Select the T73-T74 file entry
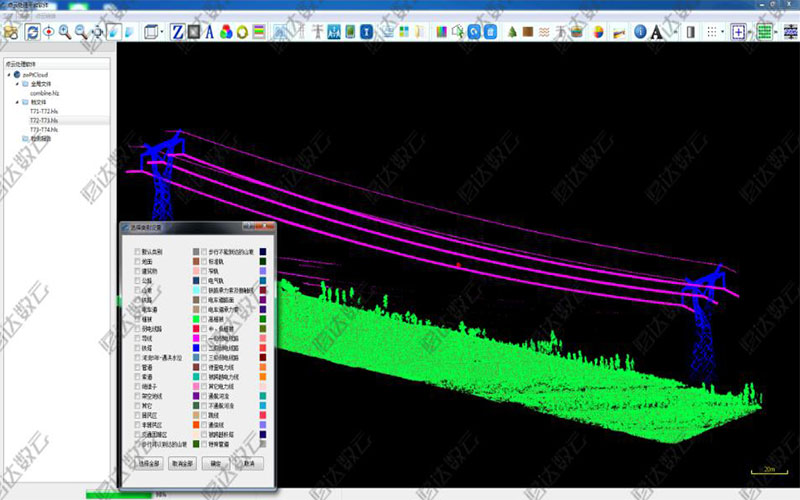This screenshot has width=800, height=500. click(44, 129)
